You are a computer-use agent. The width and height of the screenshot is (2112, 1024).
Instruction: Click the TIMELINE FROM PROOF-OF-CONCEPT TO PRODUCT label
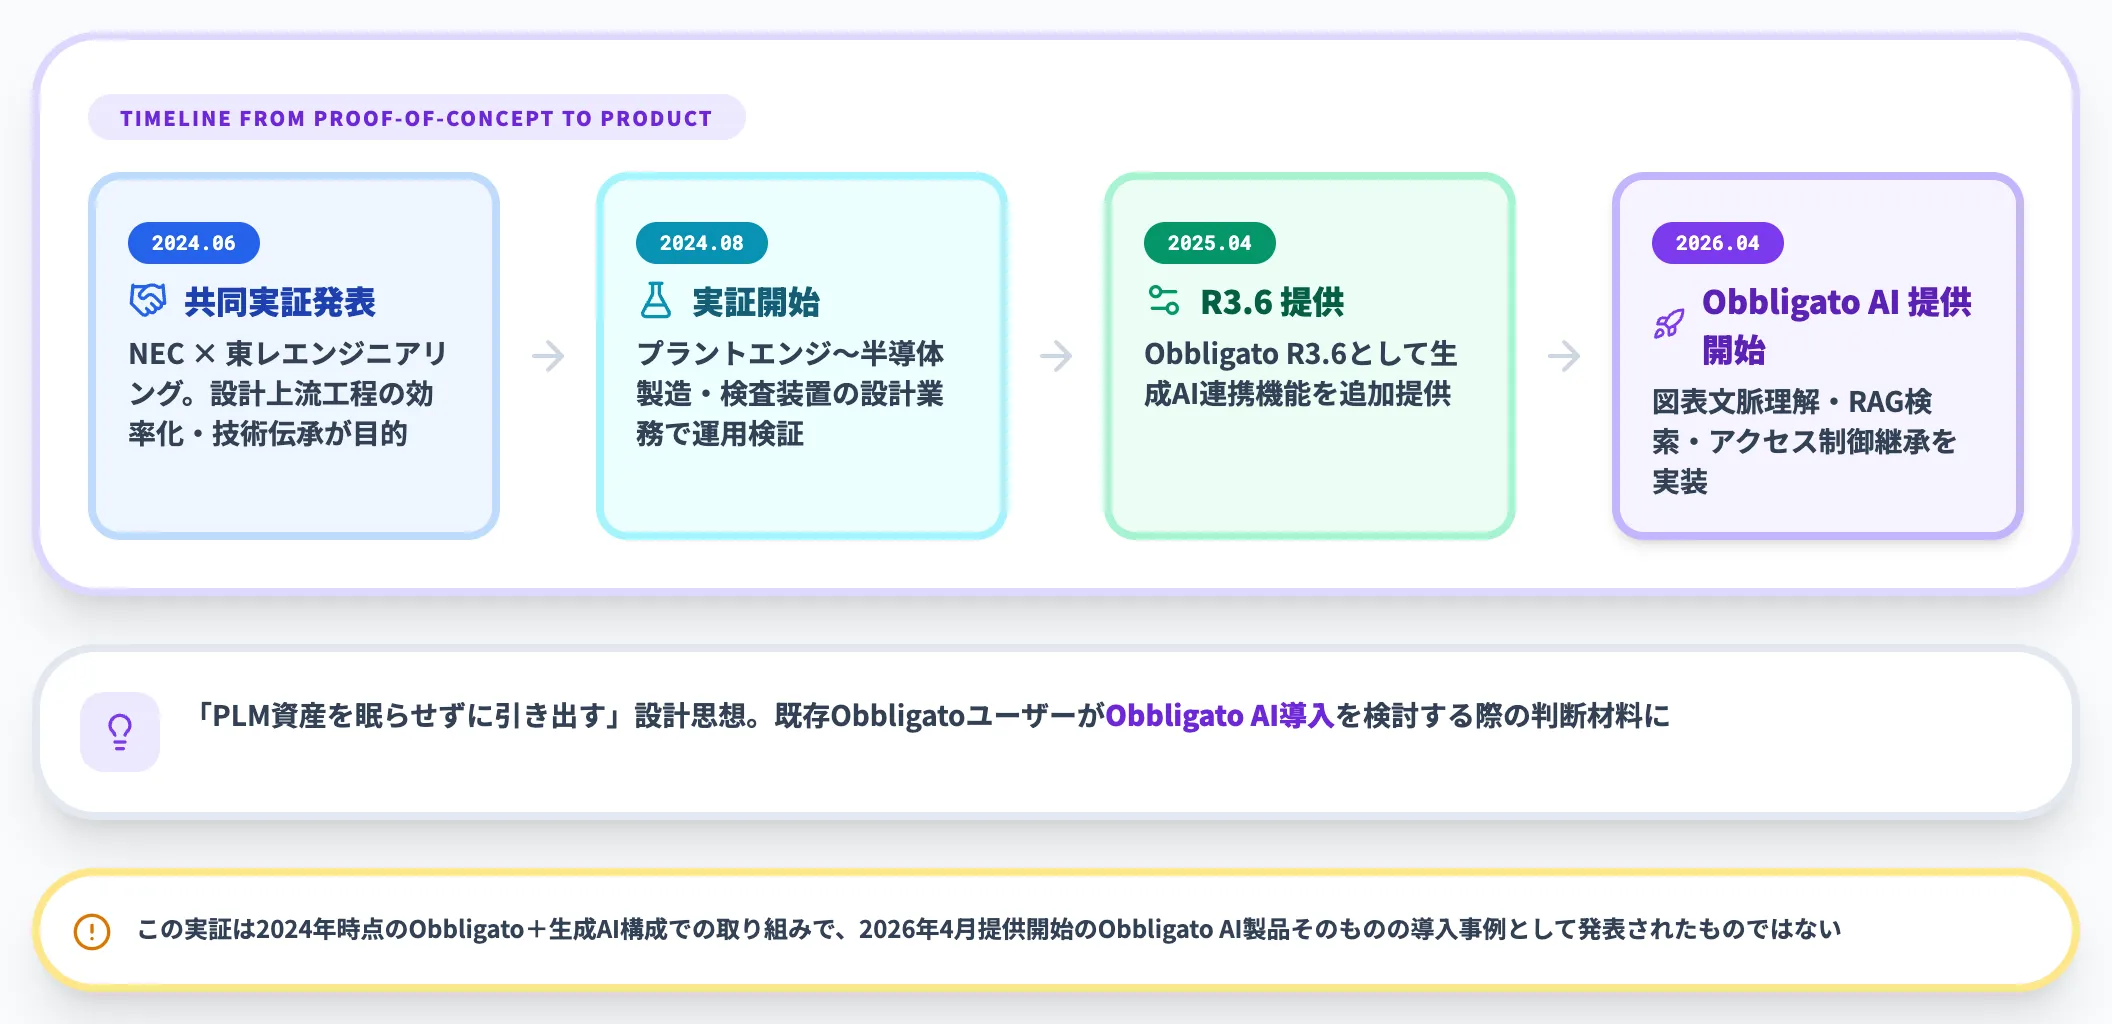pyautogui.click(x=417, y=118)
